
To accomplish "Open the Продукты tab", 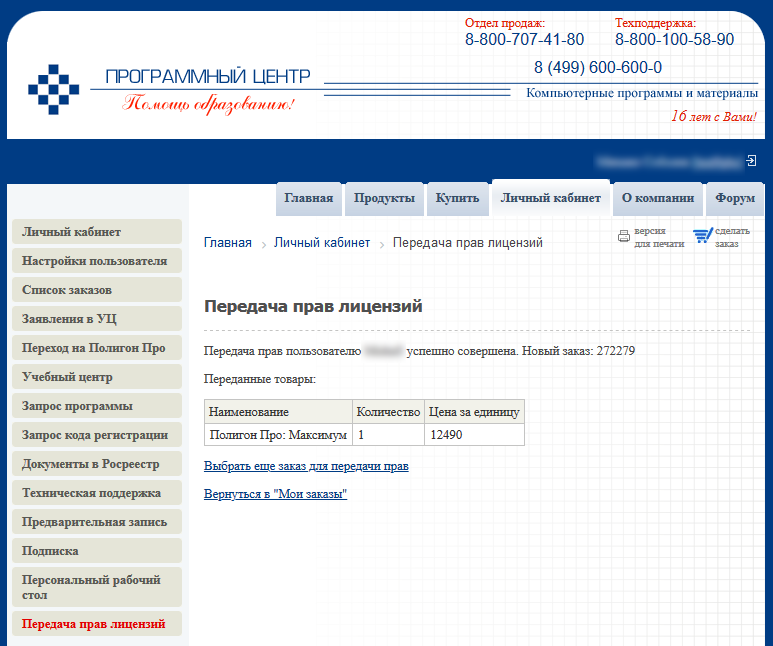I will click(x=384, y=198).
